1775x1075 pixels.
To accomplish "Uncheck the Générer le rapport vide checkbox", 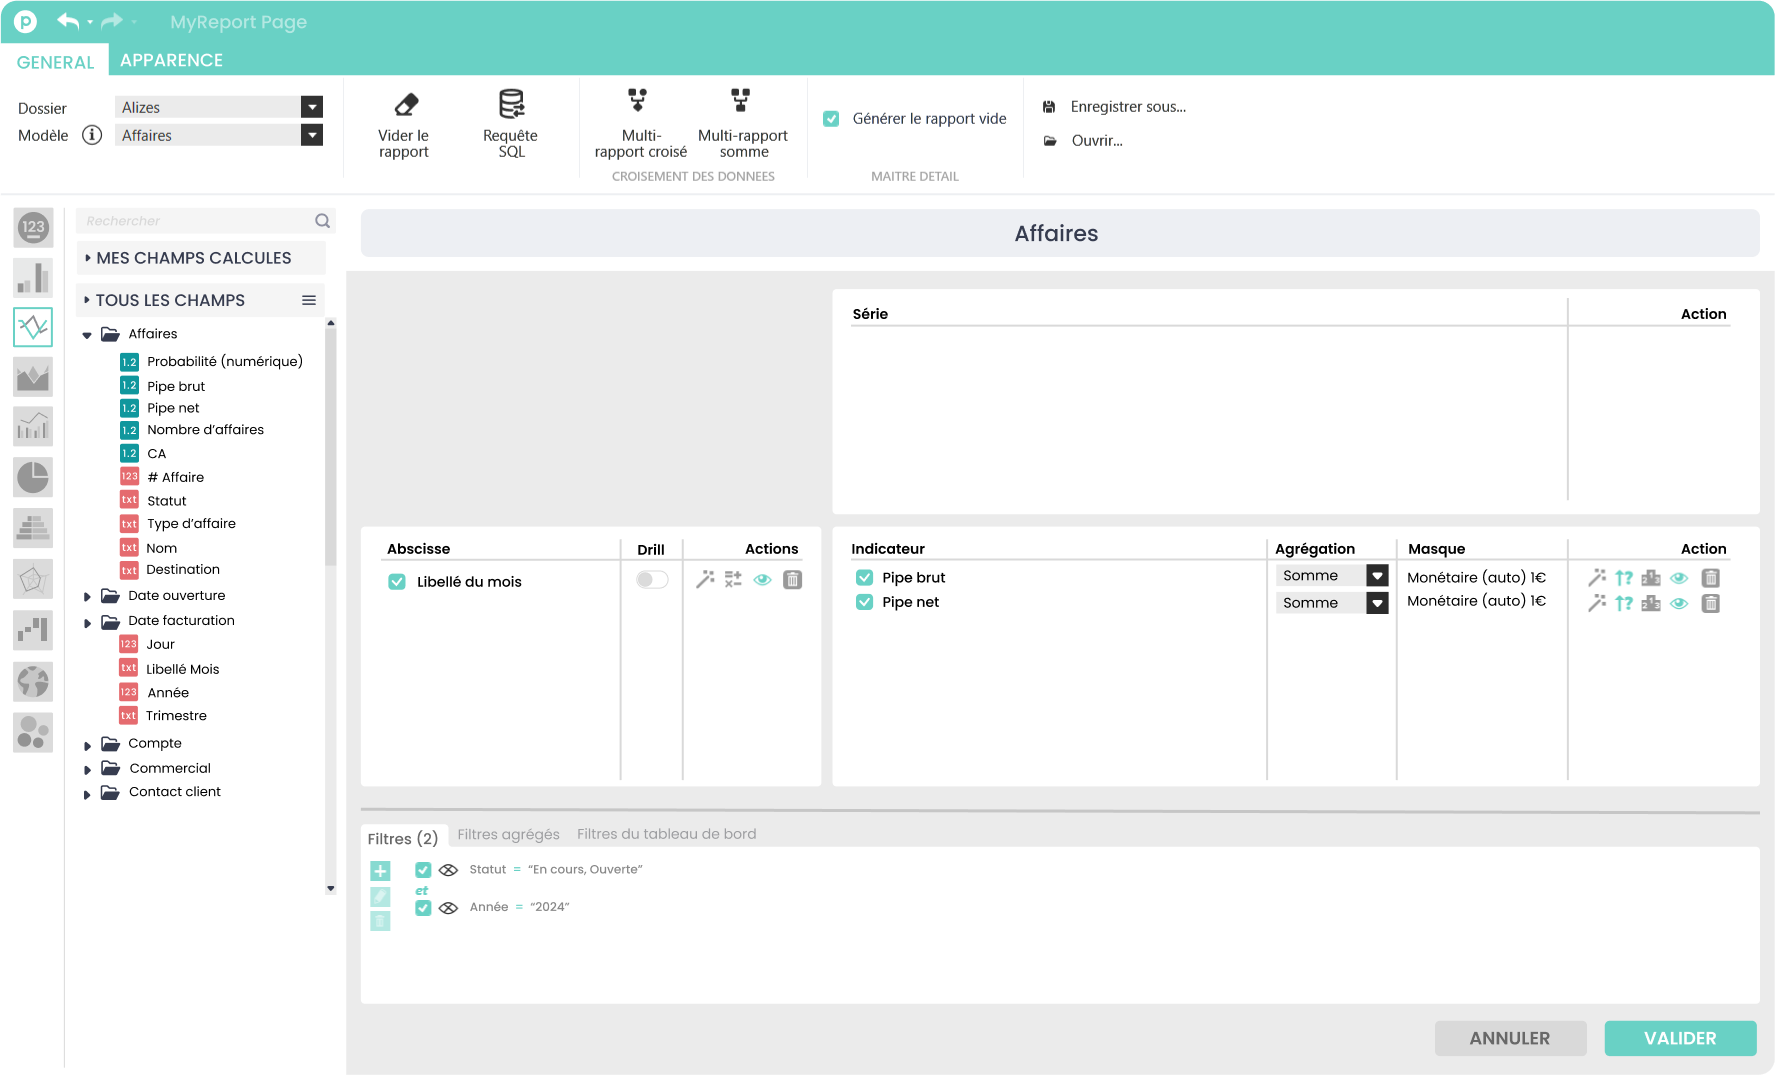I will (831, 119).
